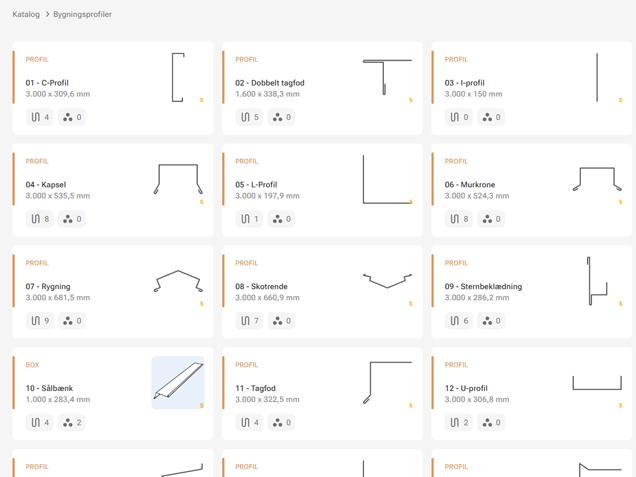This screenshot has height=477, width=636.
Task: Click the Skotrende valley profile drawing
Action: click(x=387, y=281)
